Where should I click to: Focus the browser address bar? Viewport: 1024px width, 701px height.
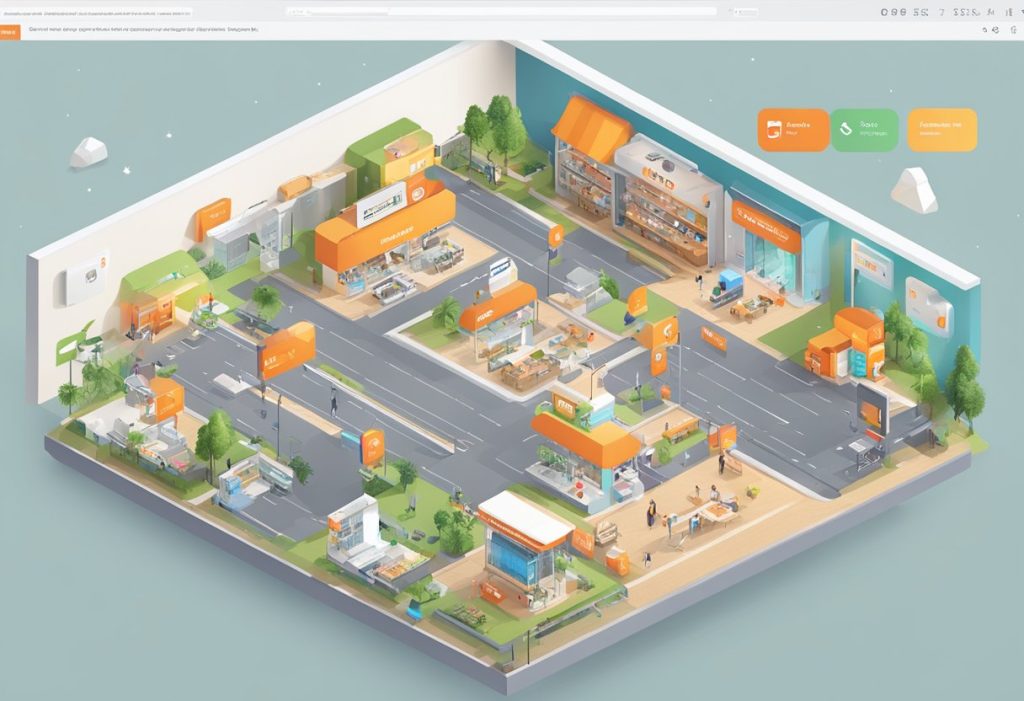coord(500,12)
